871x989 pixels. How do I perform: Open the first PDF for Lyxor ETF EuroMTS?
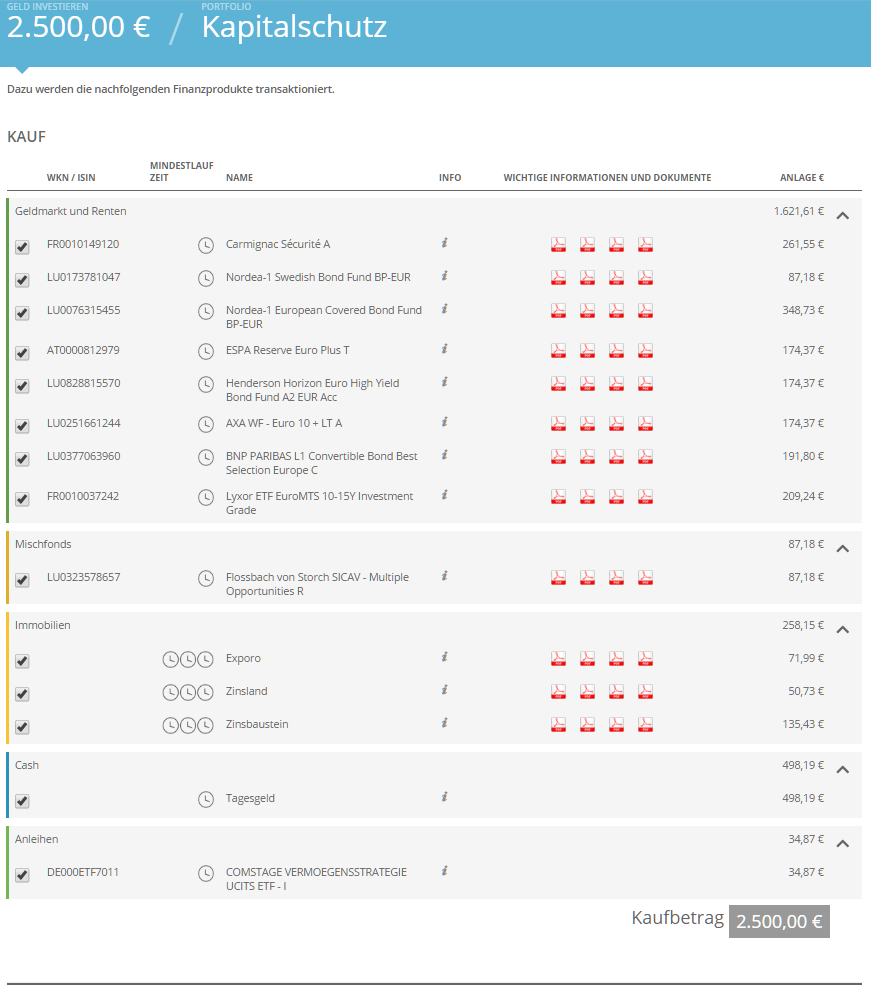(558, 497)
